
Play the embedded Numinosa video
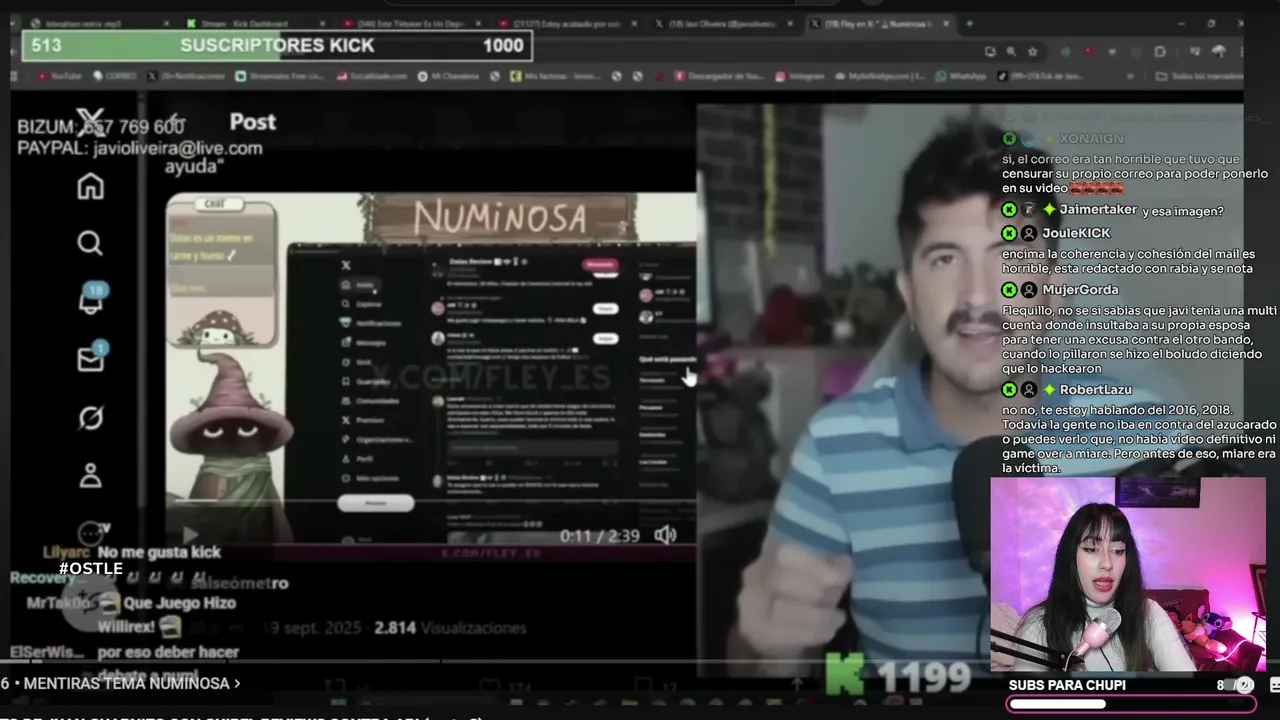190,535
